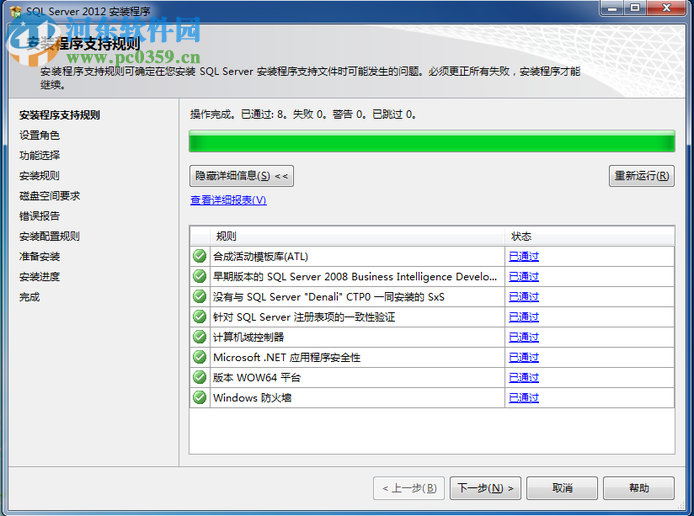Click the check icon next to 计算机域控制器
This screenshot has width=694, height=516.
200,337
